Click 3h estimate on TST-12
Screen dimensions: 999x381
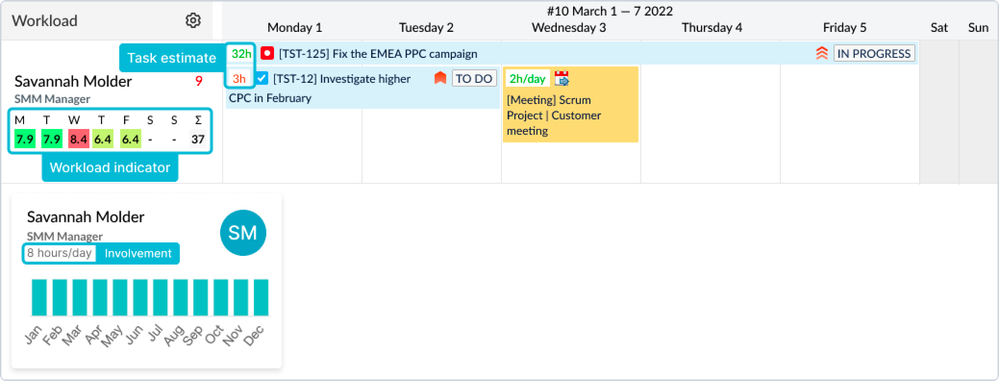coord(240,79)
